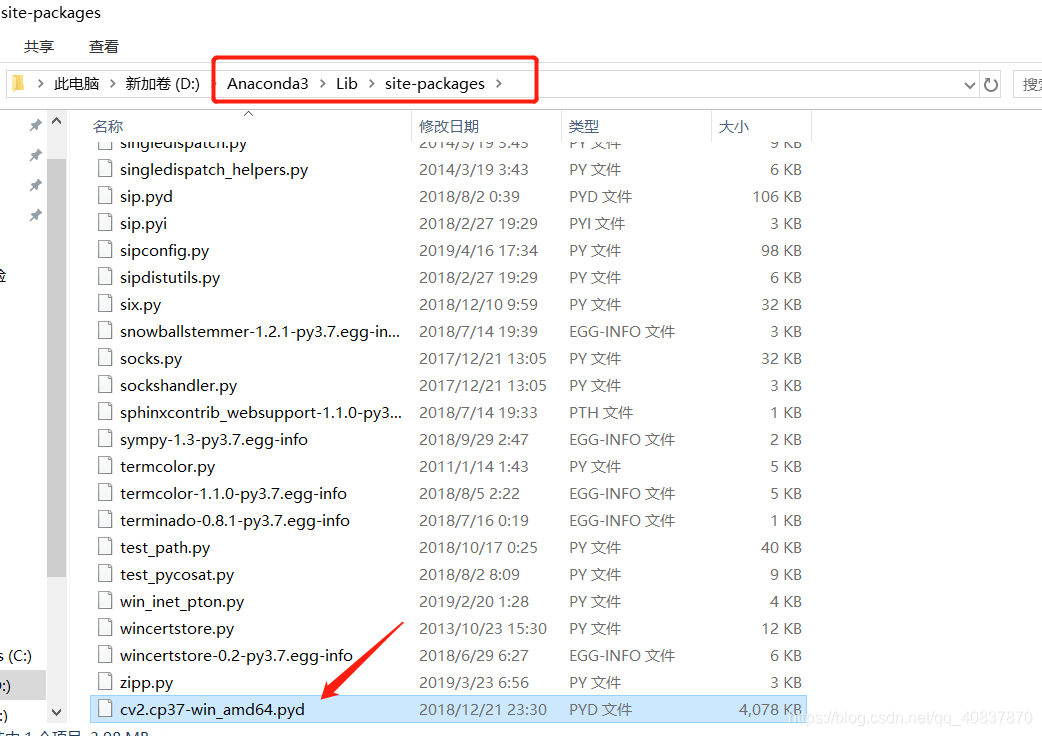1042x736 pixels.
Task: Open the 查看 ribbon tab
Action: (104, 46)
